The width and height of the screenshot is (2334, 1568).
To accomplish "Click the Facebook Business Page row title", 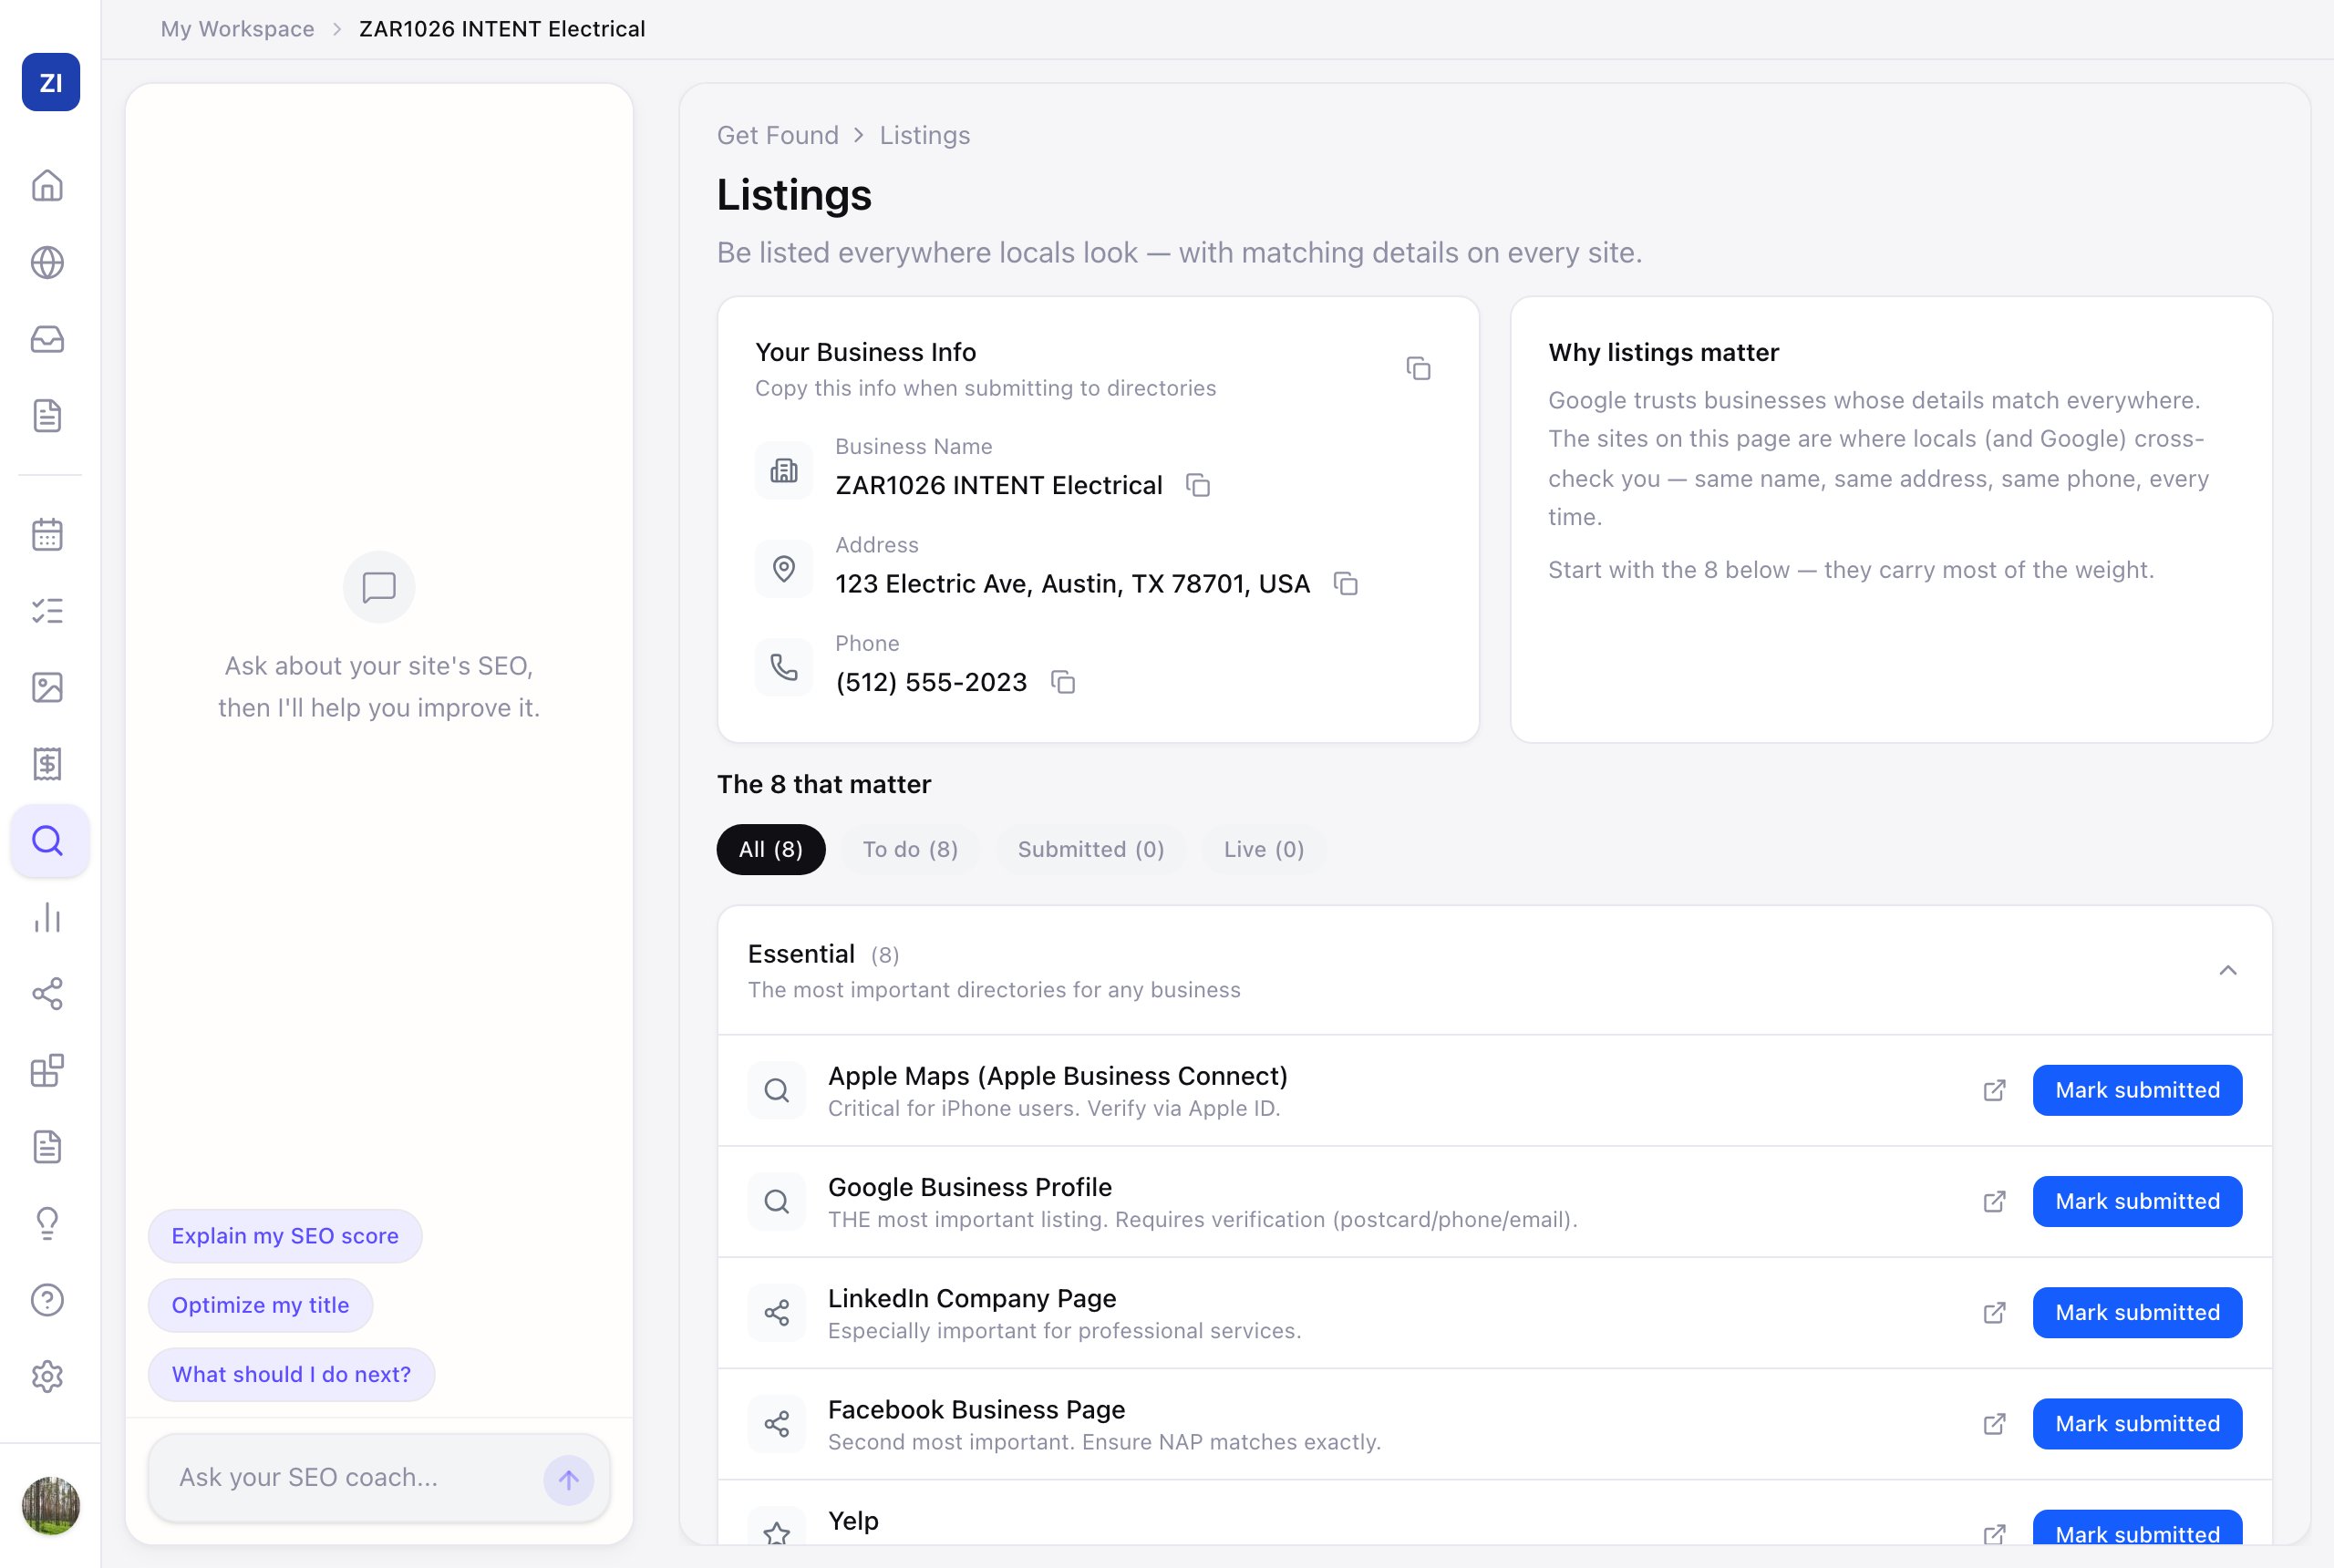I will pos(976,1409).
